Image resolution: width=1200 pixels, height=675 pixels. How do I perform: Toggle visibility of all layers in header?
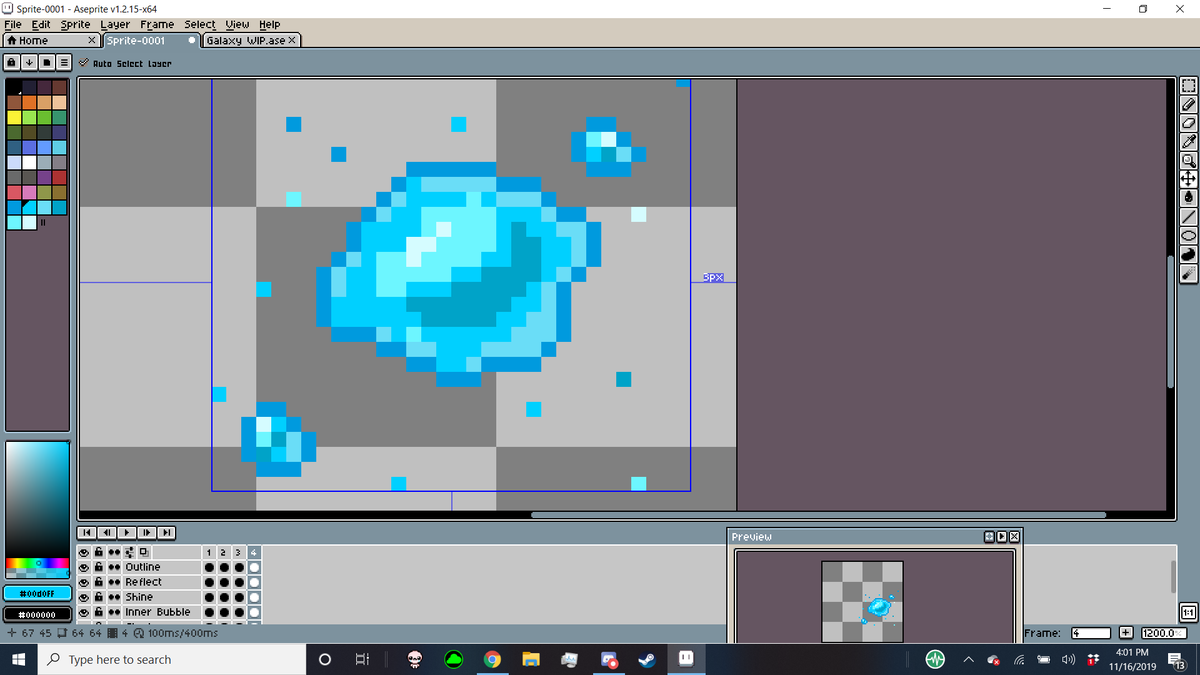point(84,552)
